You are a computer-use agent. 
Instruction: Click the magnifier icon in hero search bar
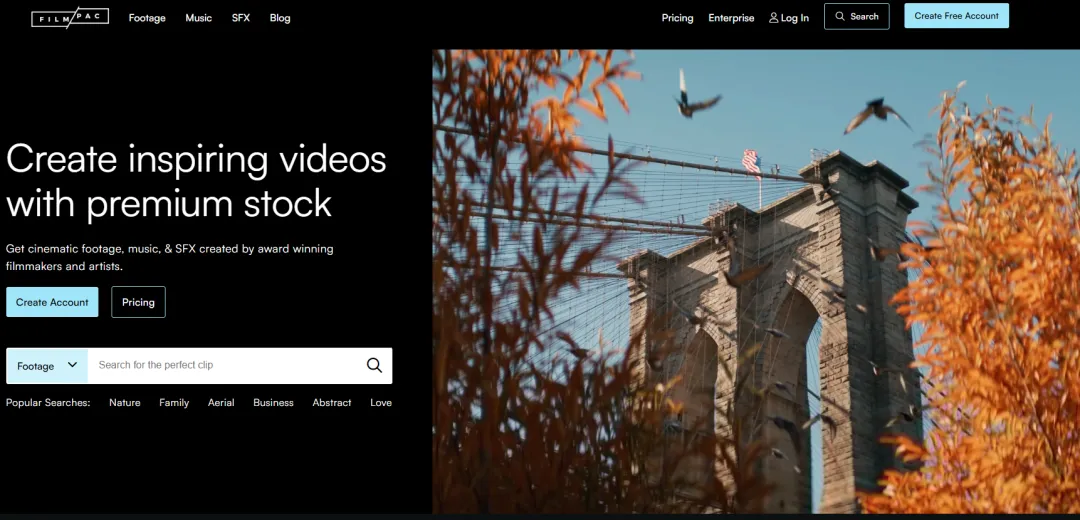(x=374, y=365)
